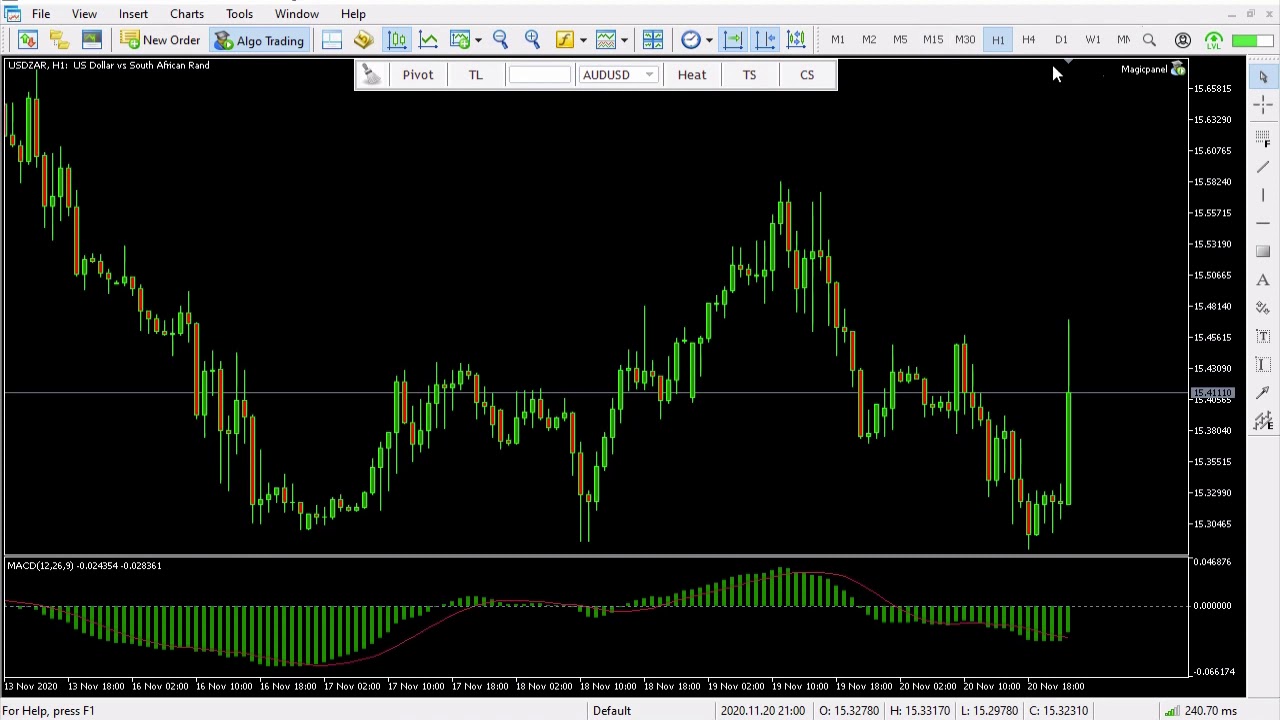This screenshot has height=720, width=1280.
Task: Select M5 timeframe
Action: click(x=900, y=40)
